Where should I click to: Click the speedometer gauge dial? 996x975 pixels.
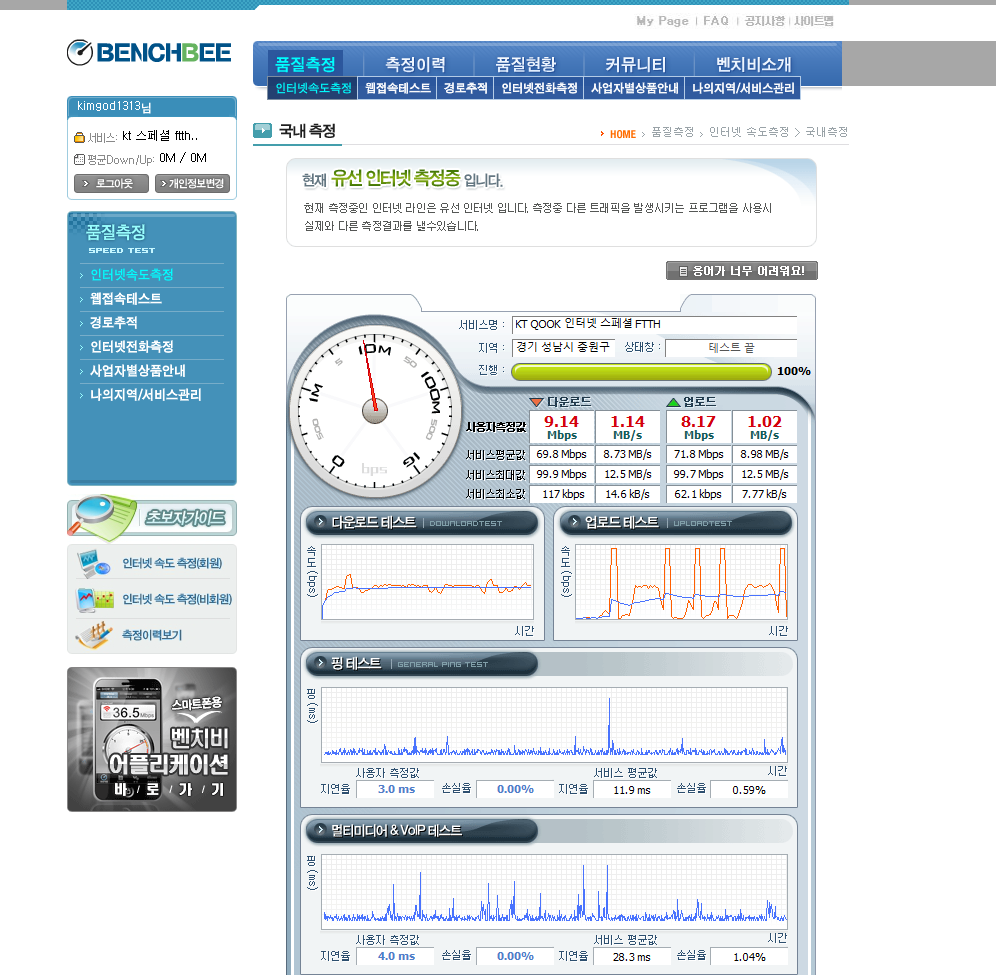click(x=375, y=411)
